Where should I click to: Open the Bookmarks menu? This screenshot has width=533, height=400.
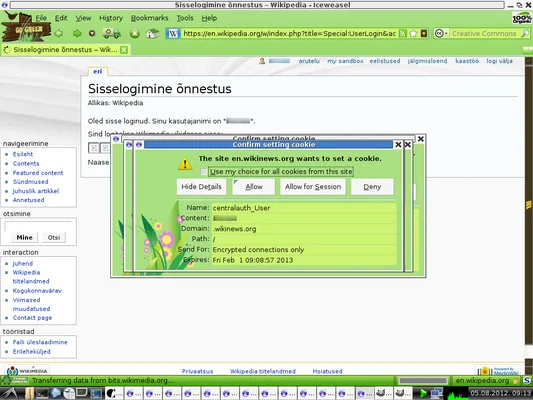pyautogui.click(x=150, y=18)
